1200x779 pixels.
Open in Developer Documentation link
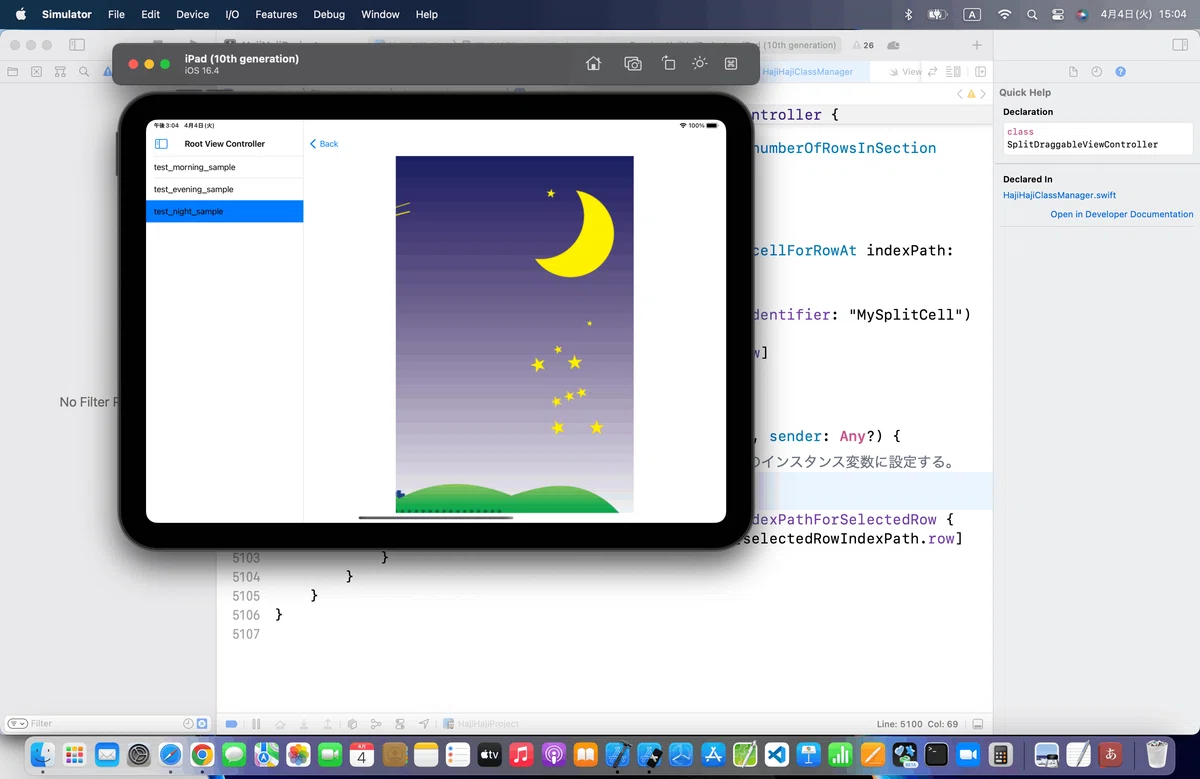coord(1121,214)
